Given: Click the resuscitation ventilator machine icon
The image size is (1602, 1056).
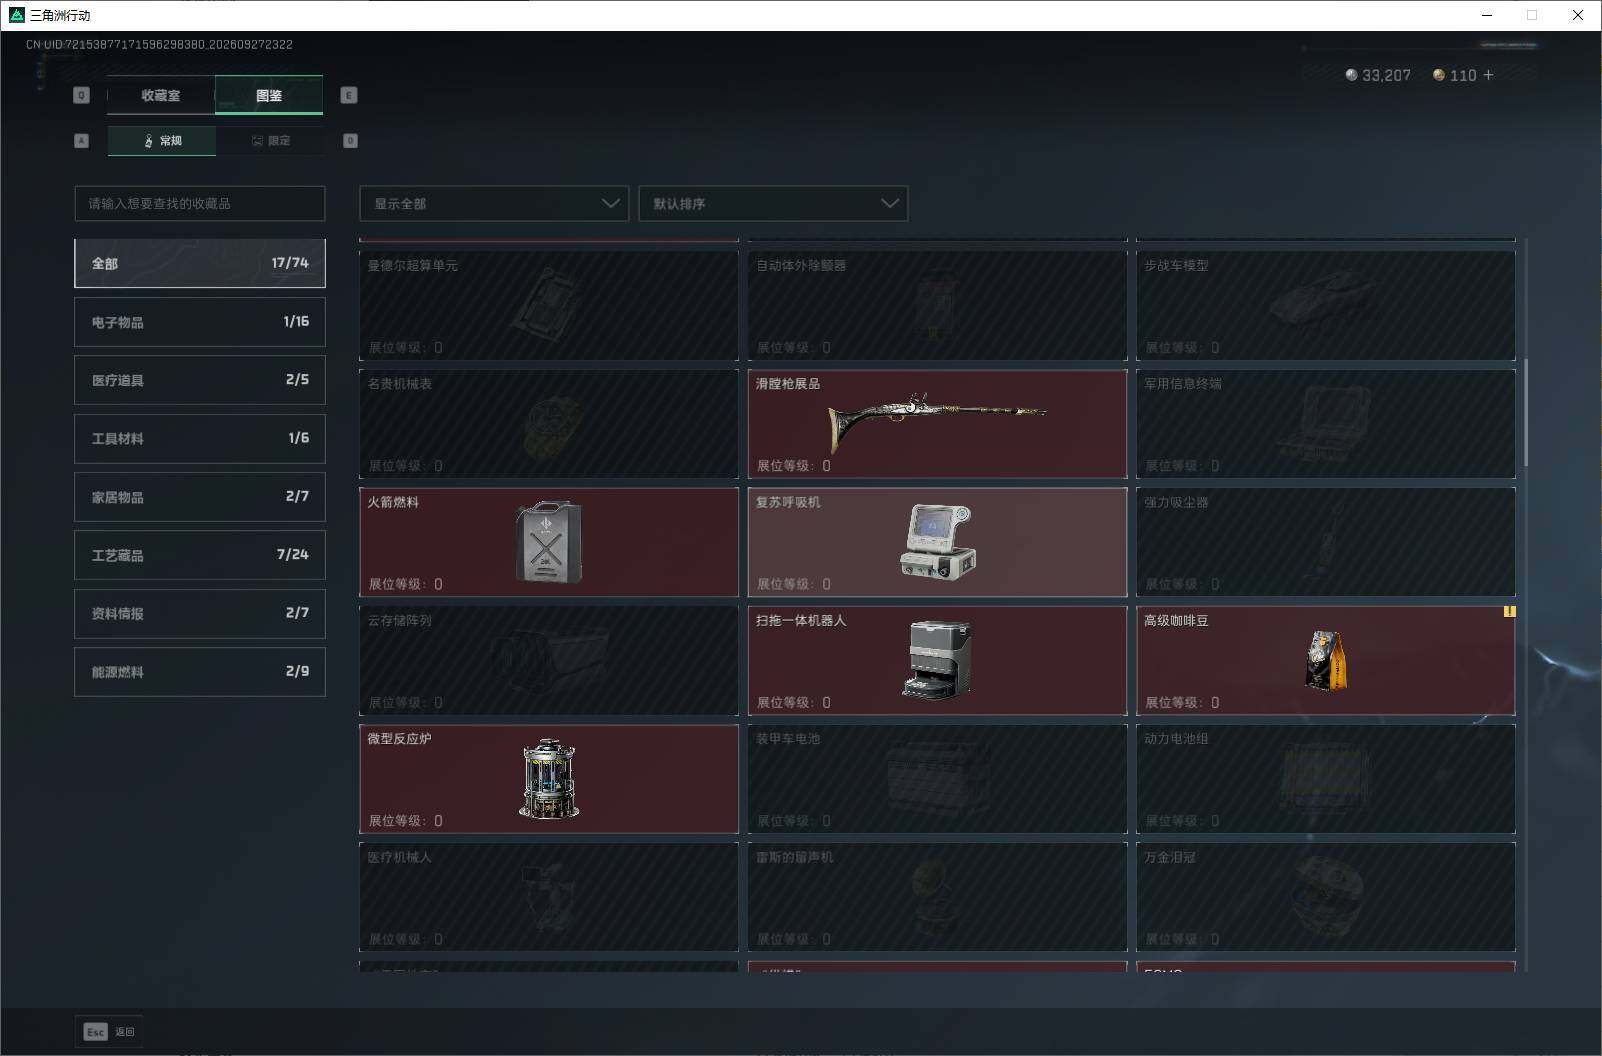Looking at the screenshot, I should pyautogui.click(x=937, y=541).
